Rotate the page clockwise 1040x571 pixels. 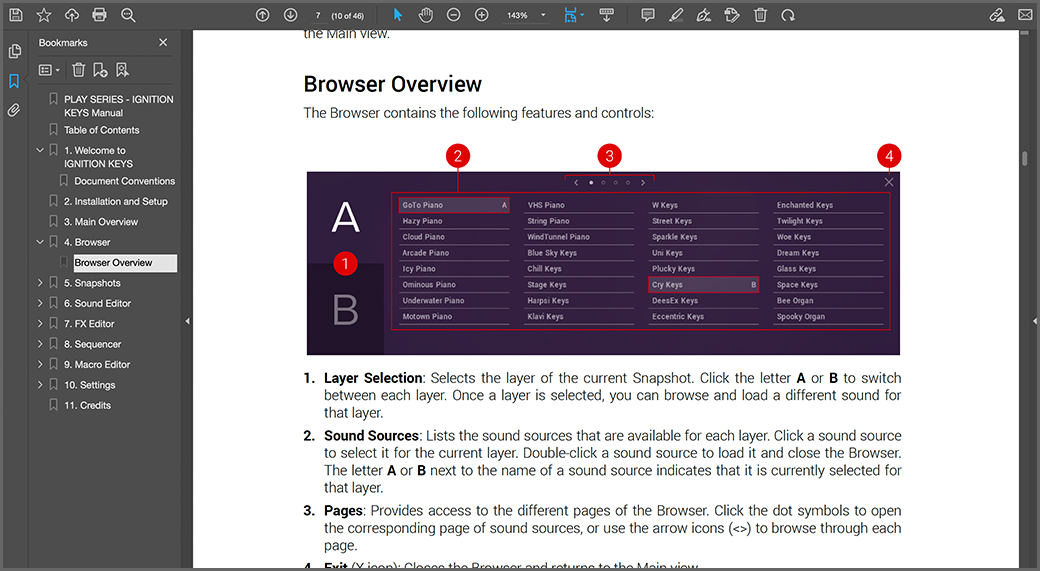click(788, 15)
